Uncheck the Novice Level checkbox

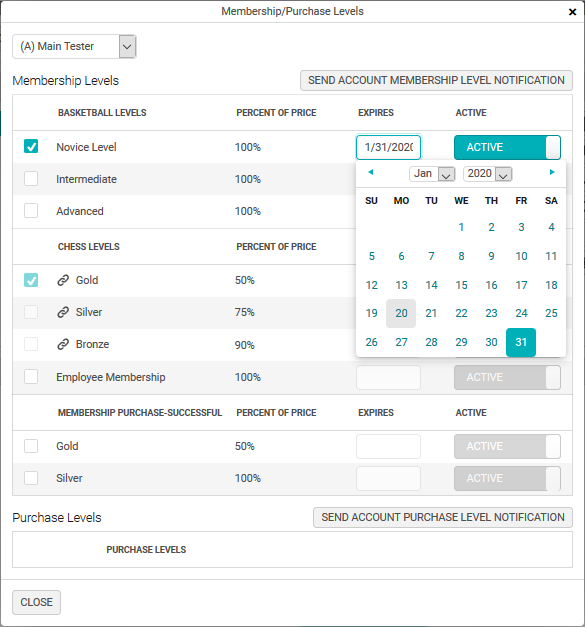[x=31, y=146]
